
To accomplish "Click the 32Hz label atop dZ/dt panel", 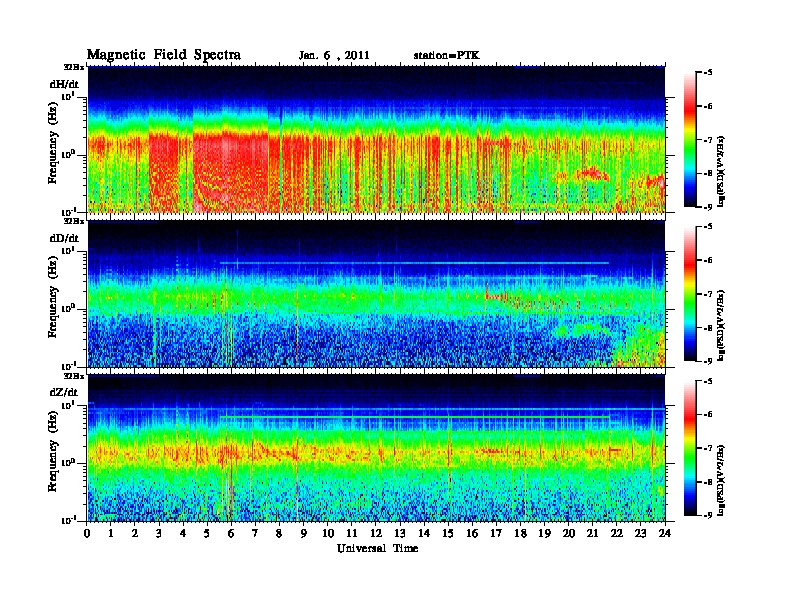I will click(x=74, y=375).
